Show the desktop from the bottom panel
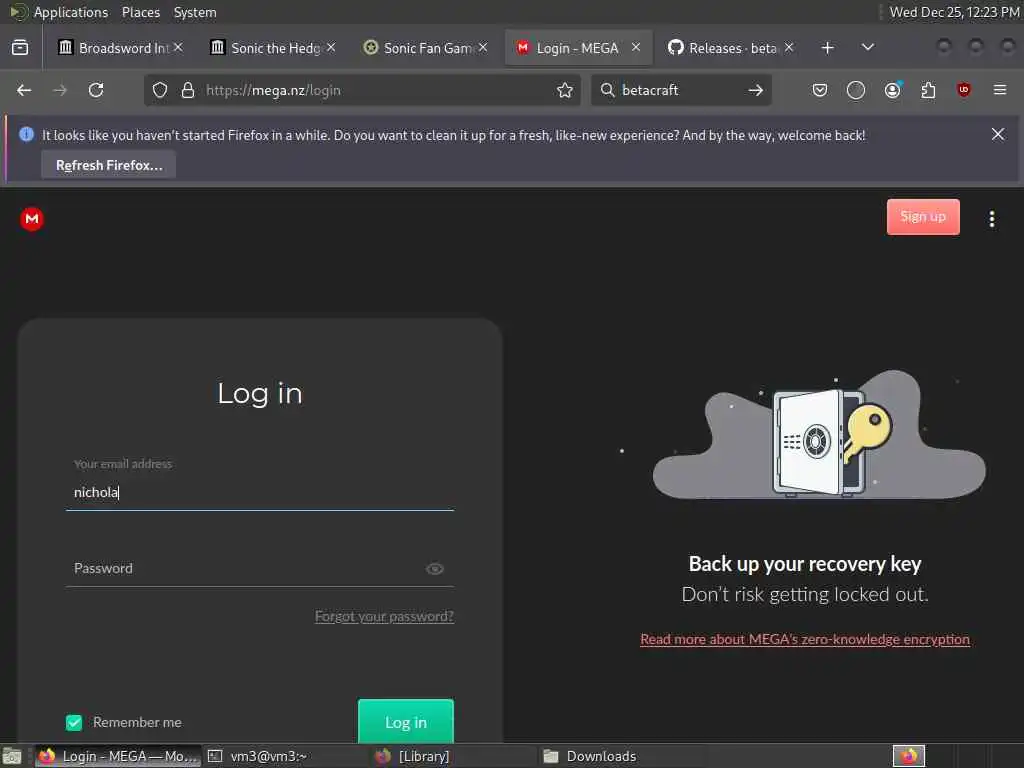 tap(12, 756)
